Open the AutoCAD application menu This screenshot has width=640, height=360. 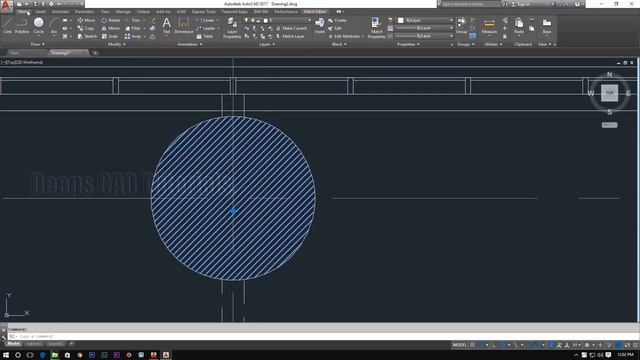[x=6, y=6]
